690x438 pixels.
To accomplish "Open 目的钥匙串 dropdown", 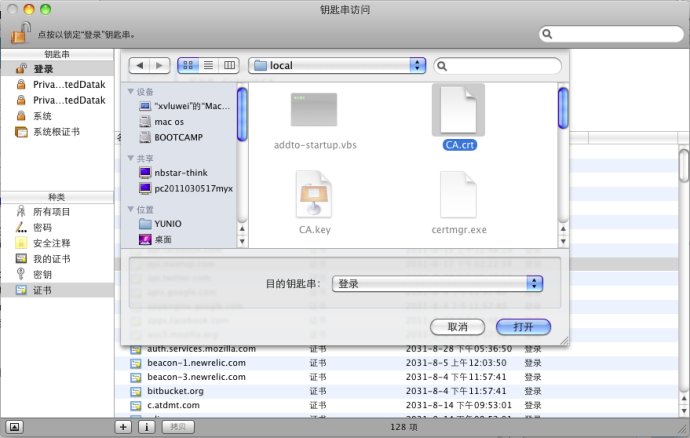I will pos(437,283).
